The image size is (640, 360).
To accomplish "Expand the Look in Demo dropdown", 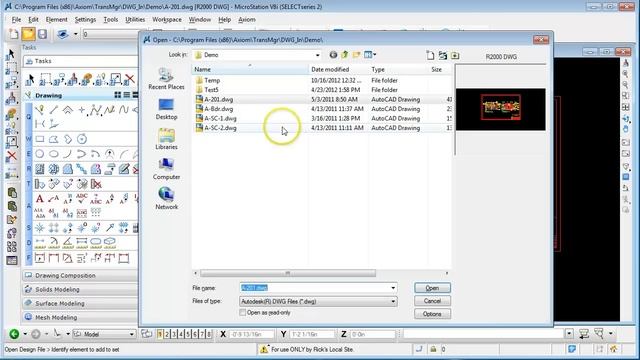I will tap(317, 55).
